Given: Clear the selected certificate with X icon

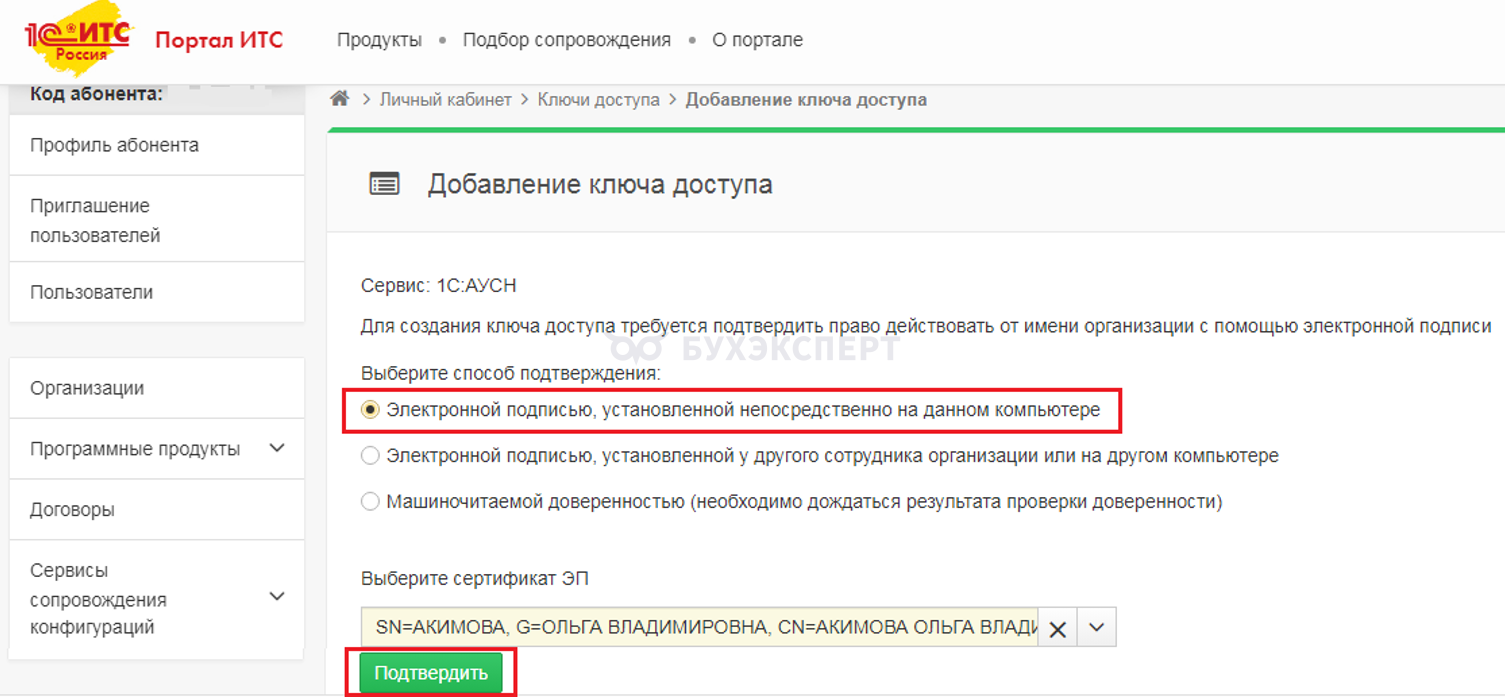Looking at the screenshot, I should (1057, 629).
